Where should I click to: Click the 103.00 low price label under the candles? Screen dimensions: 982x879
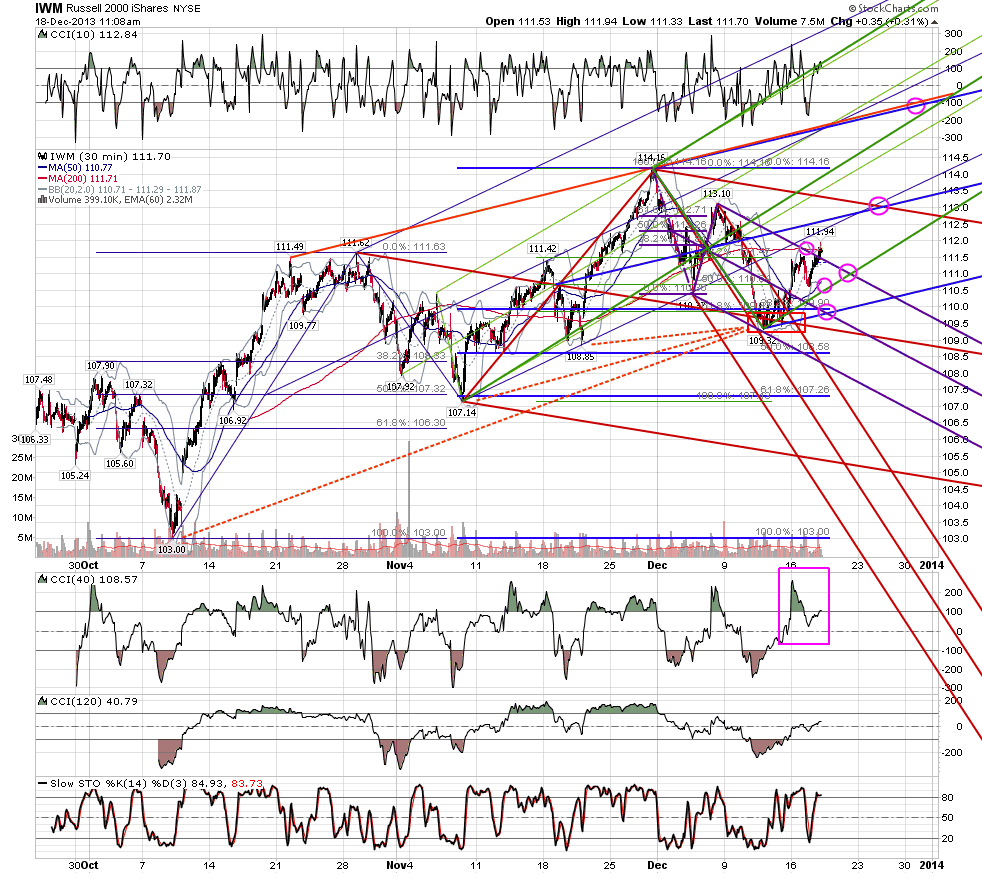tap(172, 550)
